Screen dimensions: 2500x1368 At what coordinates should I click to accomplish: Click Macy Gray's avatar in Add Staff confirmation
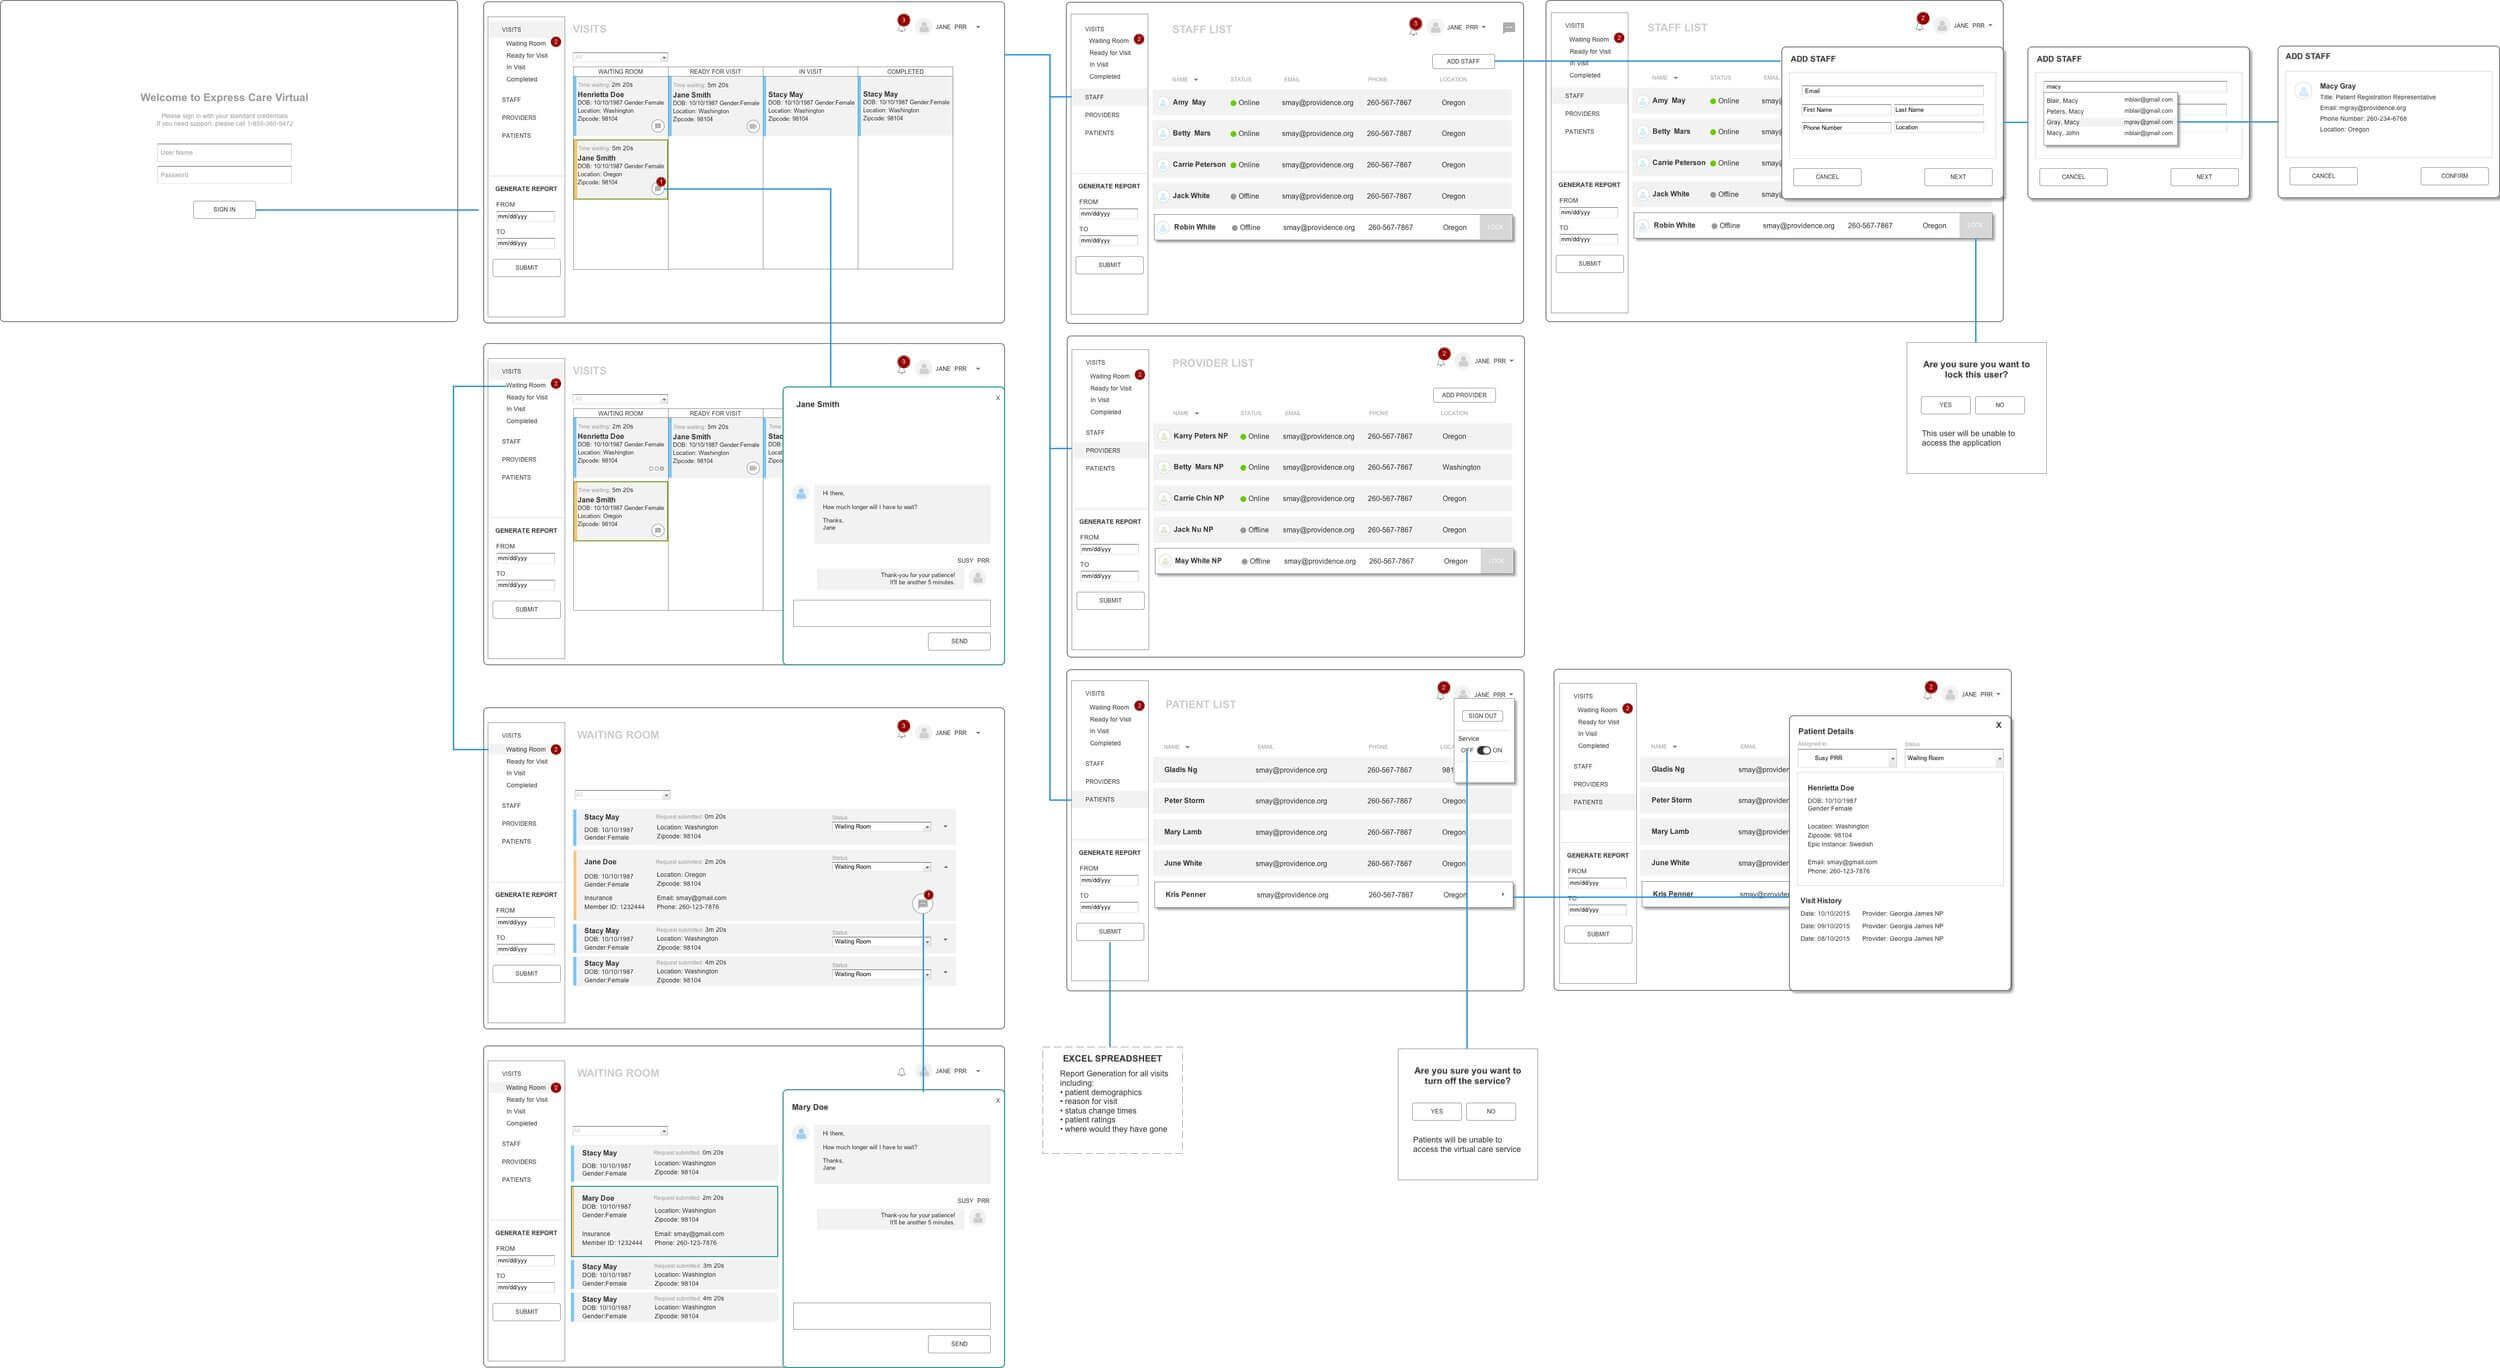point(2303,91)
